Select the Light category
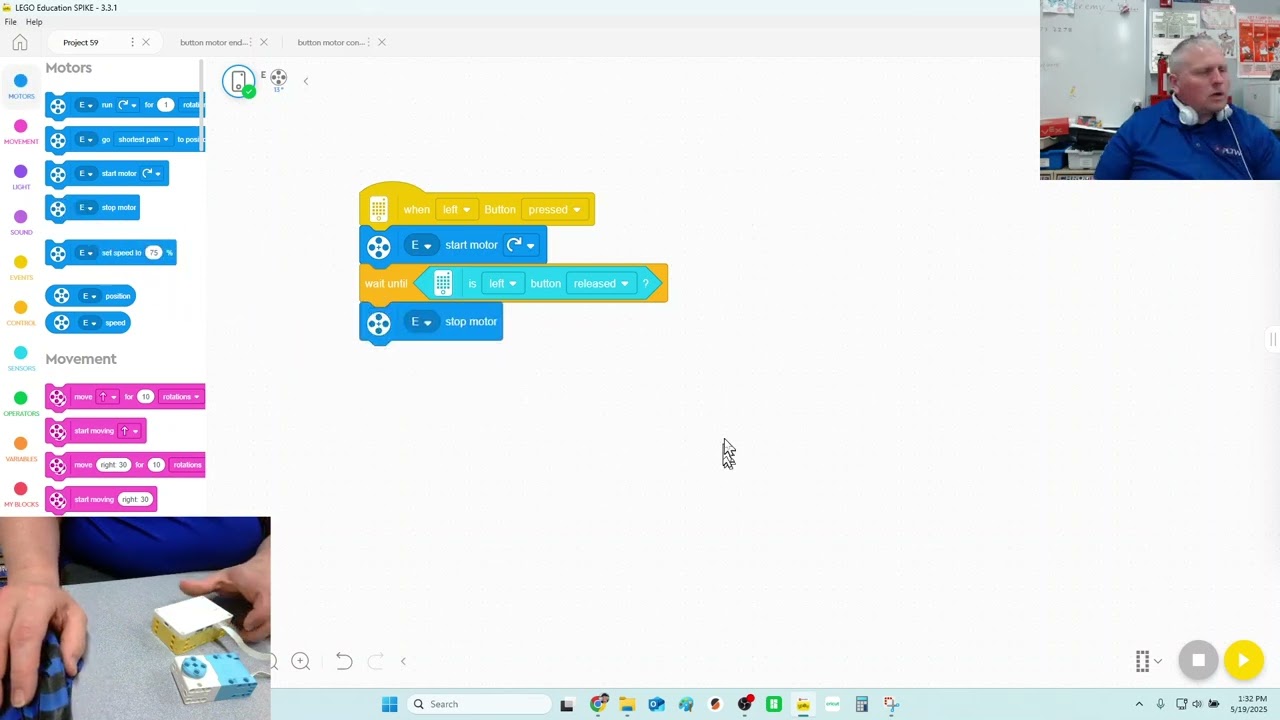 pyautogui.click(x=21, y=177)
